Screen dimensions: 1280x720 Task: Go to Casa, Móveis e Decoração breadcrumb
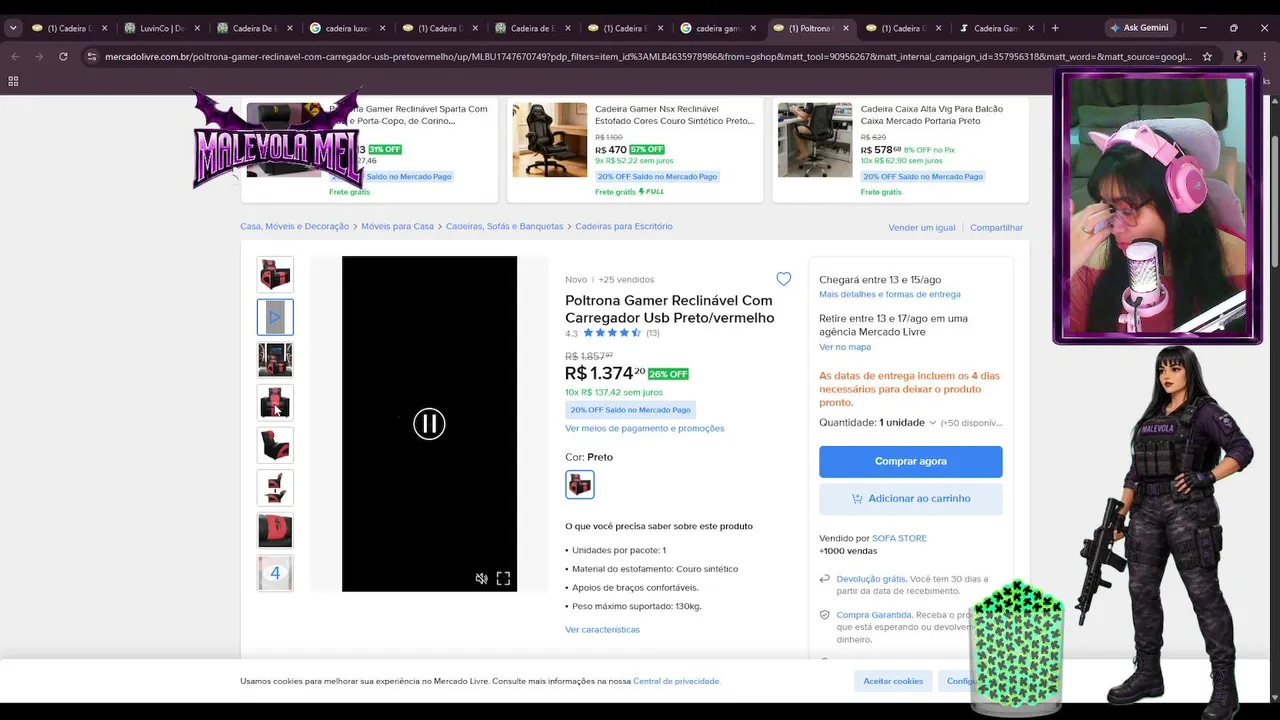pyautogui.click(x=295, y=227)
